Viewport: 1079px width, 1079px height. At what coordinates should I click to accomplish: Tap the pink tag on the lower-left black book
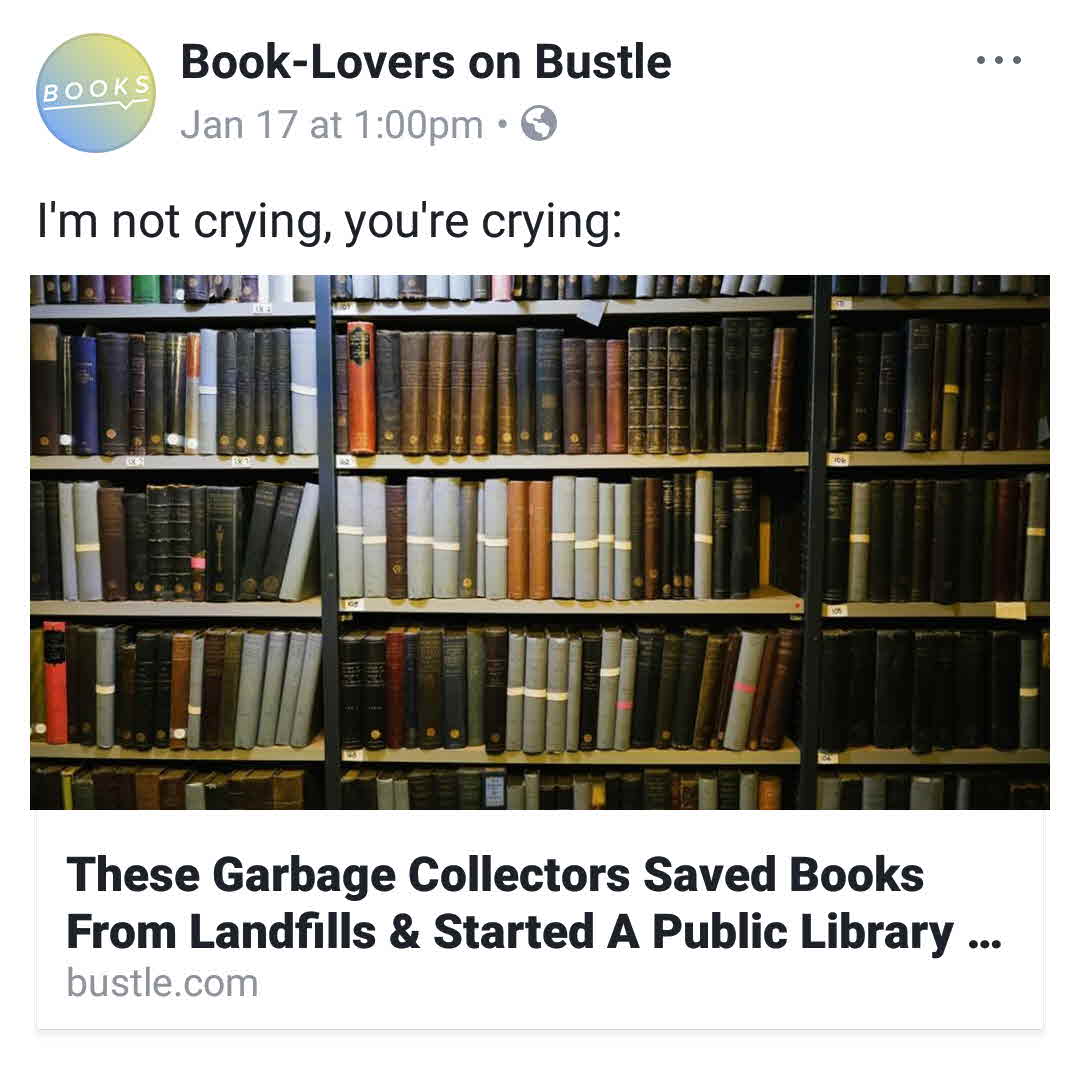(197, 563)
